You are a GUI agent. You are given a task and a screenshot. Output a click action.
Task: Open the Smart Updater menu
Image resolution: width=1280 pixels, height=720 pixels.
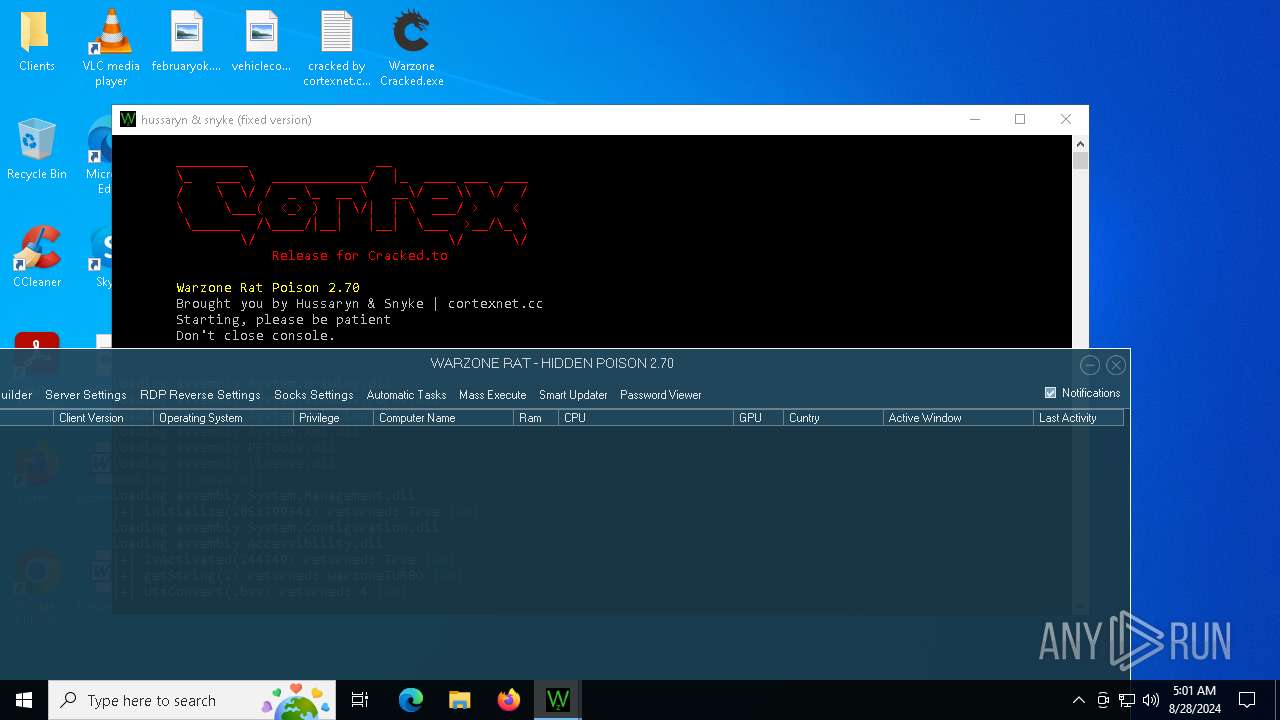click(573, 395)
